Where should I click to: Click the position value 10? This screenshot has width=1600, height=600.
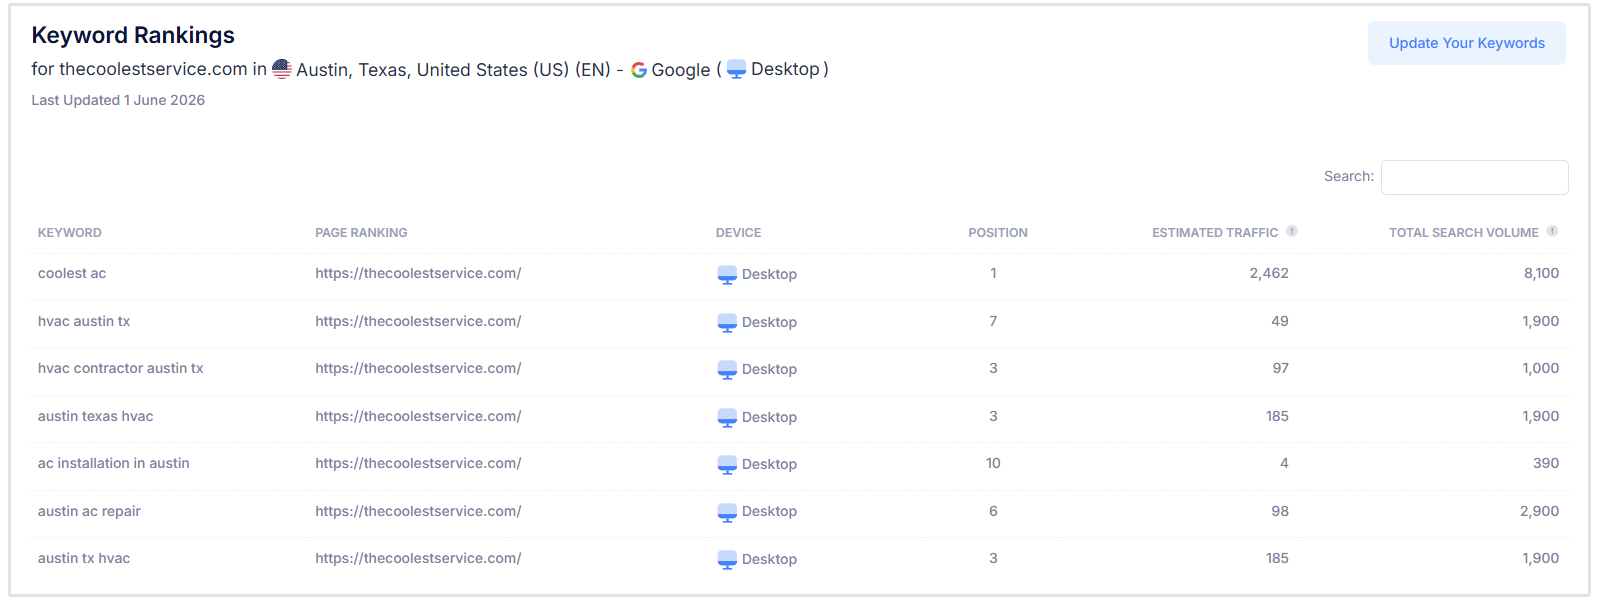click(x=993, y=463)
